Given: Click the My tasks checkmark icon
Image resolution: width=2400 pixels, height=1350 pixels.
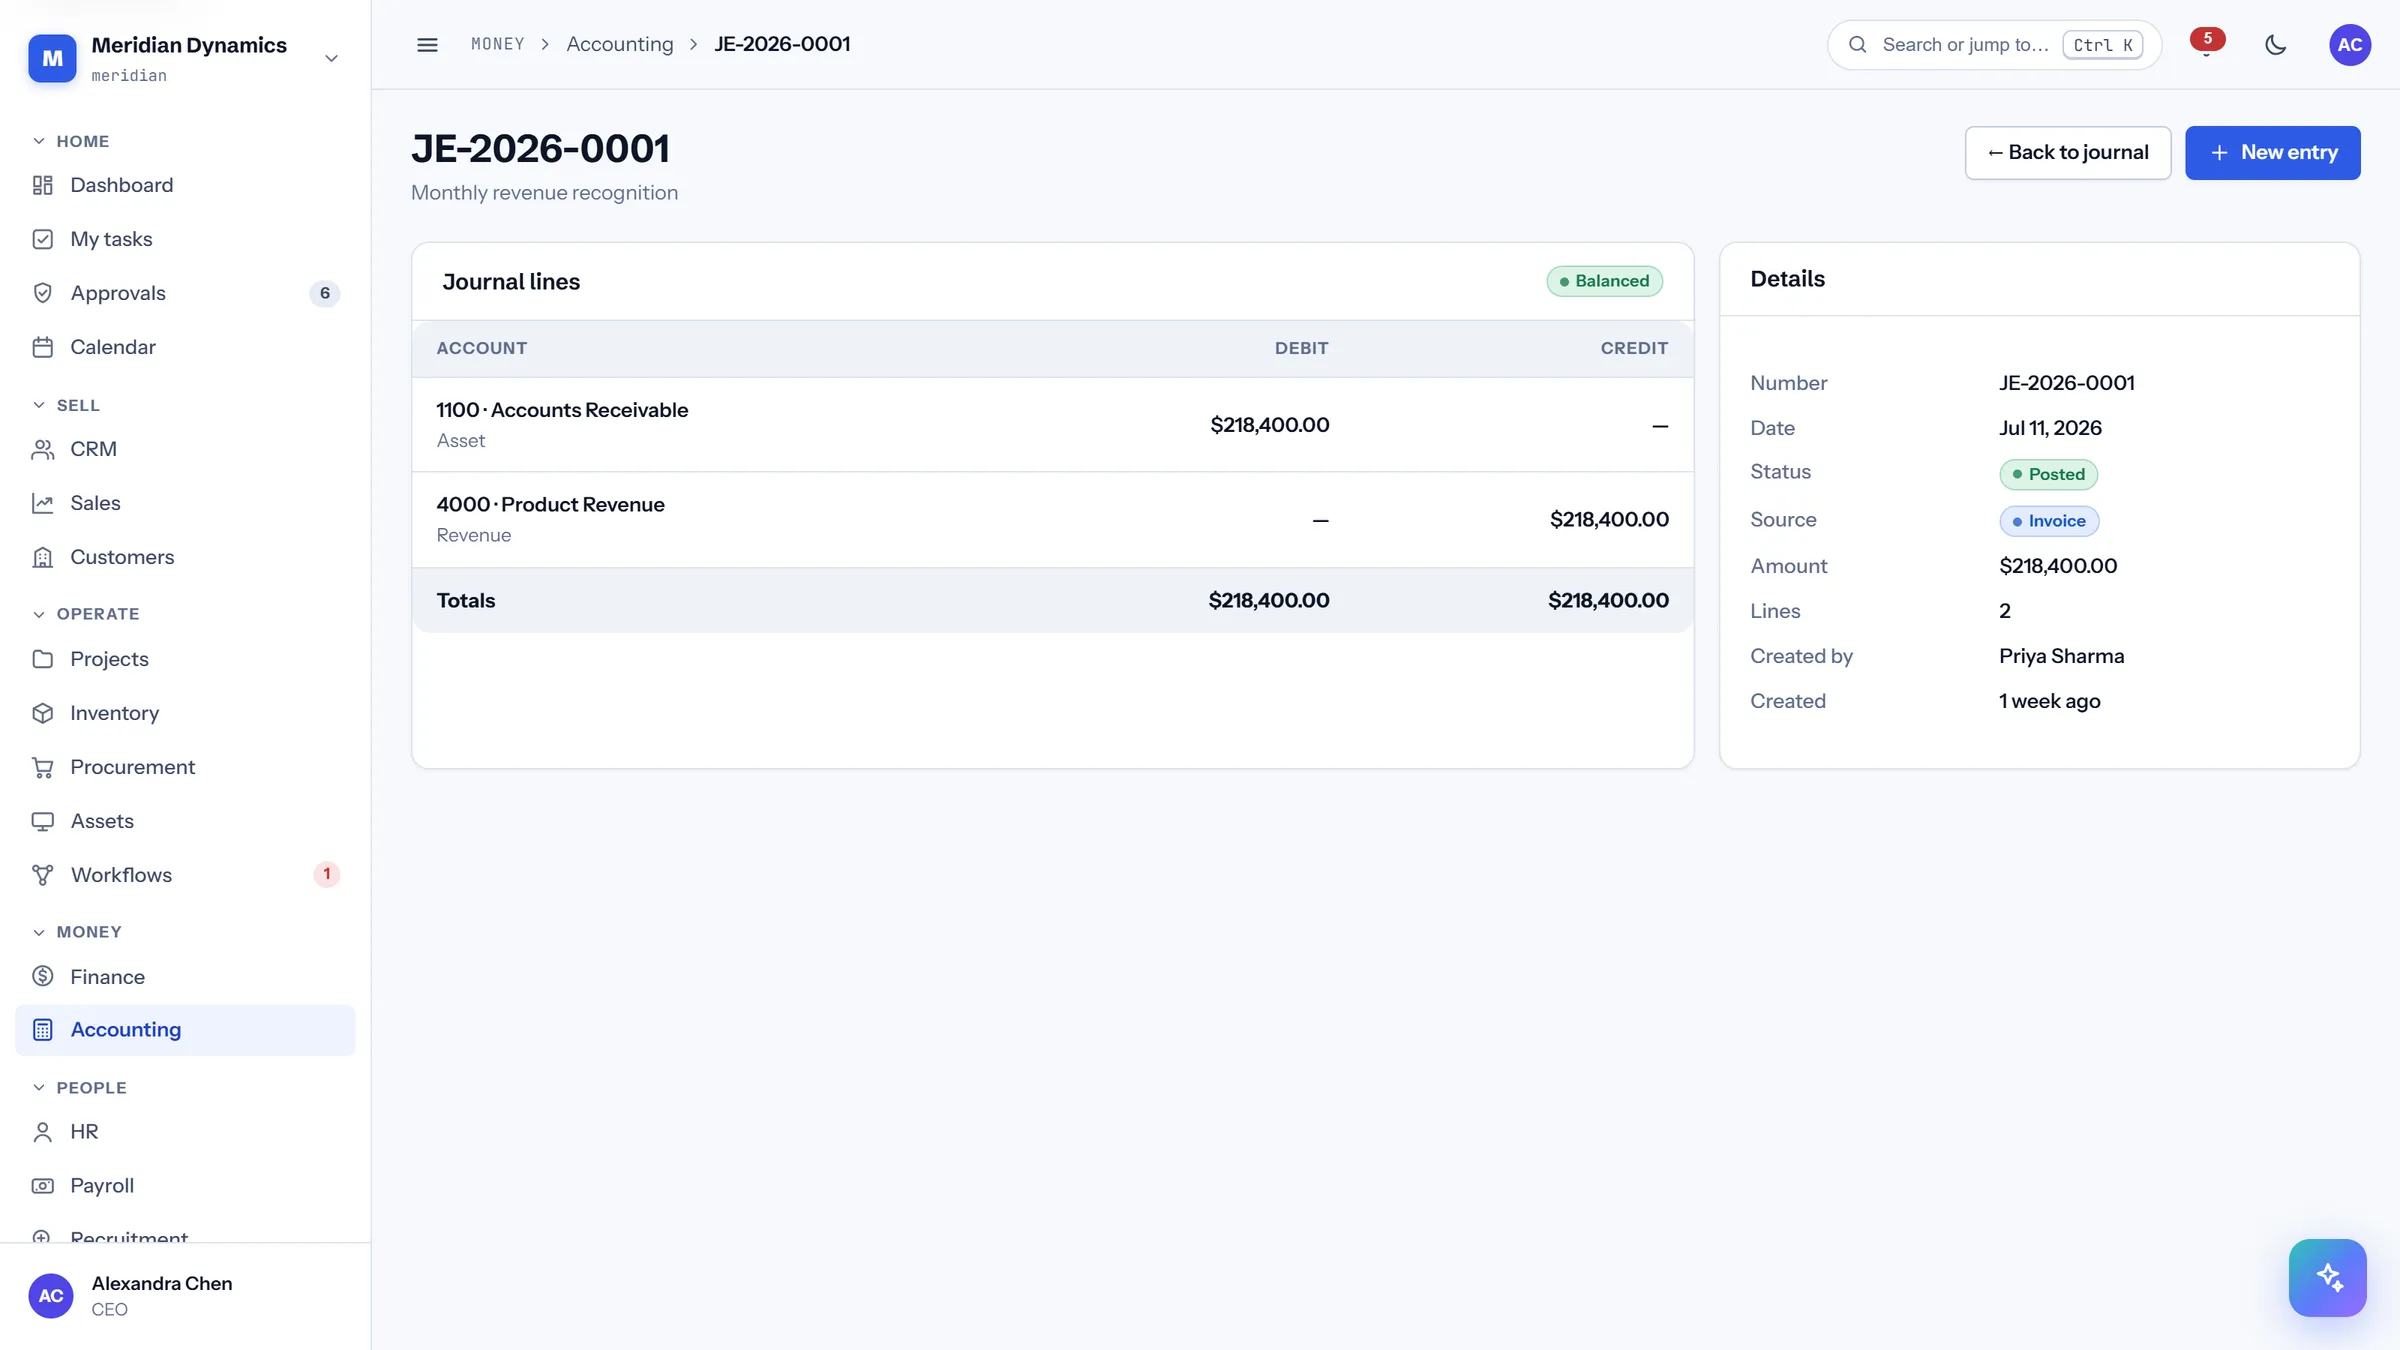Looking at the screenshot, I should pyautogui.click(x=42, y=239).
